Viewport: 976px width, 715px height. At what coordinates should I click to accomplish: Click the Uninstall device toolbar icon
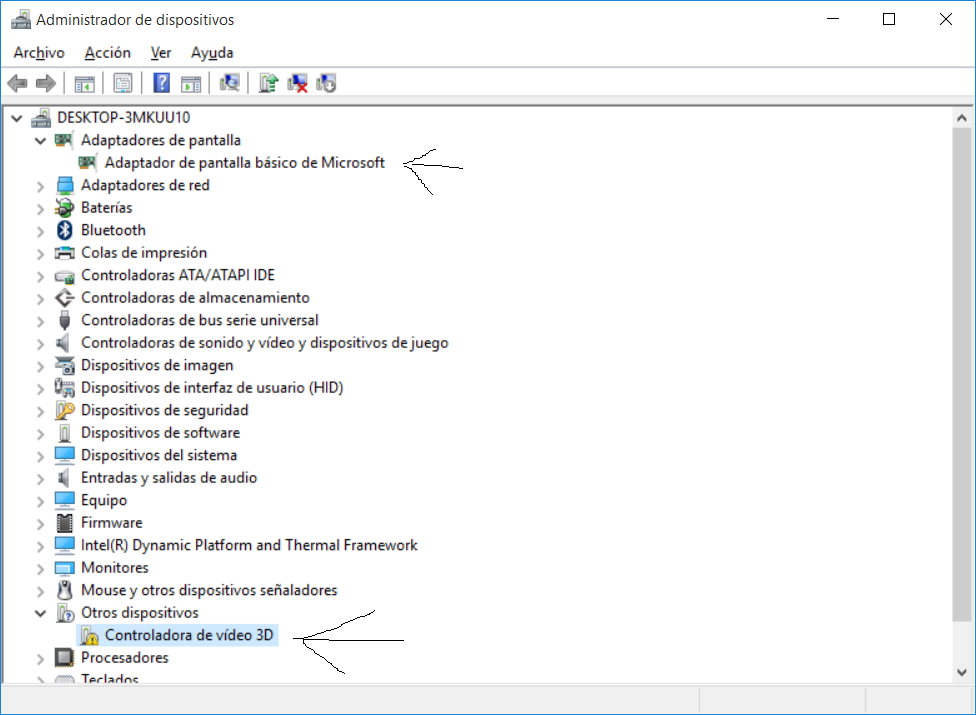pos(297,82)
